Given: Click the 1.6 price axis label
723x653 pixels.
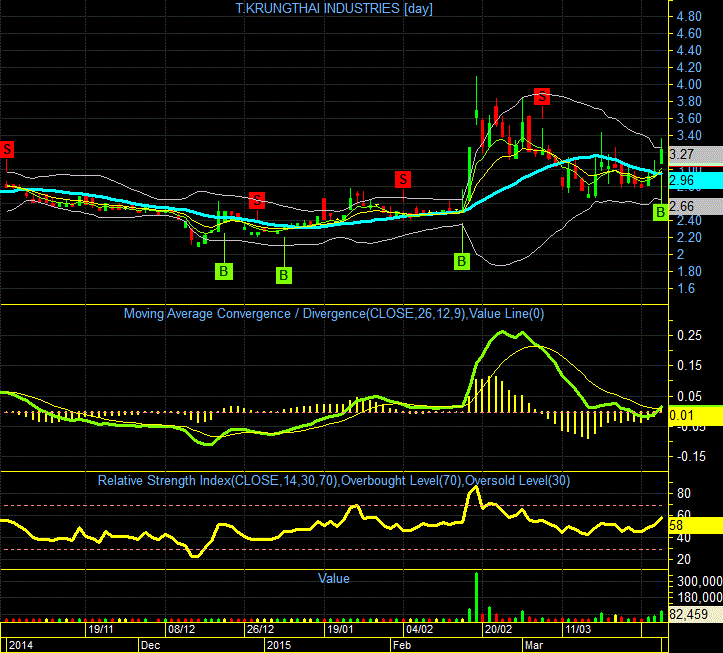Looking at the screenshot, I should [686, 289].
